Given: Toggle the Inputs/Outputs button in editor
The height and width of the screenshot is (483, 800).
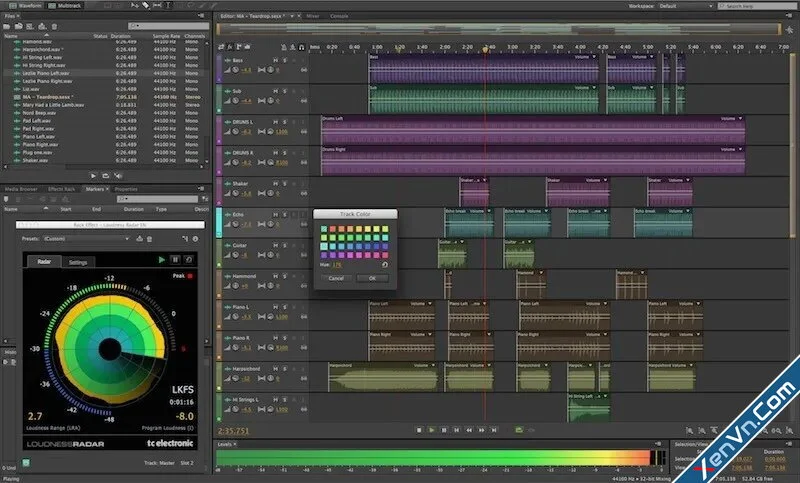Looking at the screenshot, I should click(x=221, y=47).
